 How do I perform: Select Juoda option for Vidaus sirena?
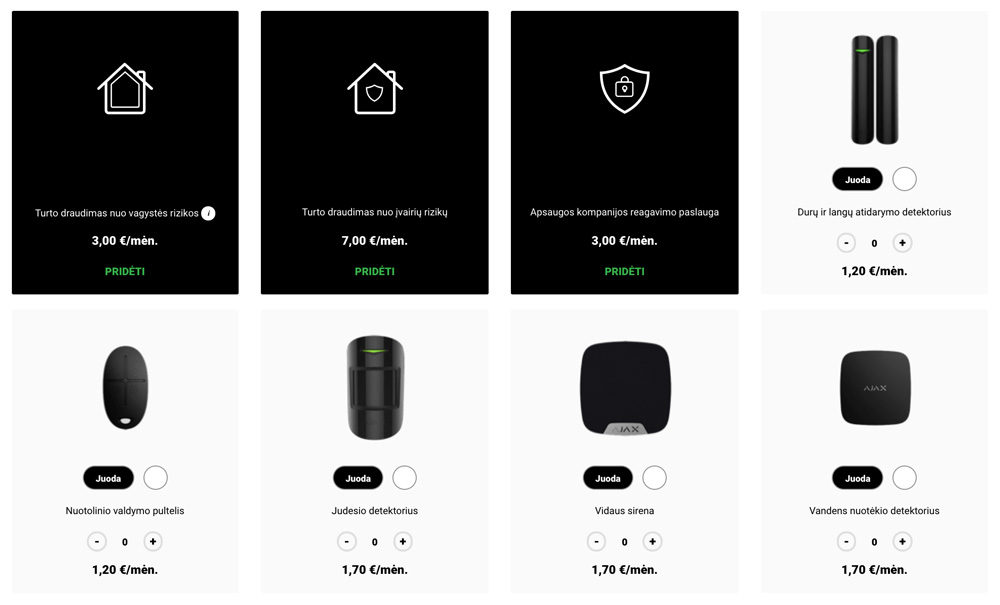coord(608,478)
